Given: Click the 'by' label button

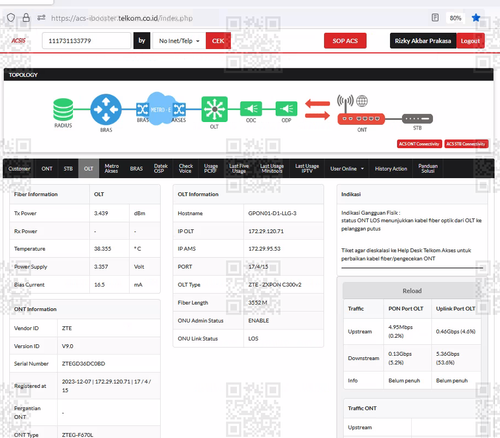Looking at the screenshot, I should click(x=142, y=41).
